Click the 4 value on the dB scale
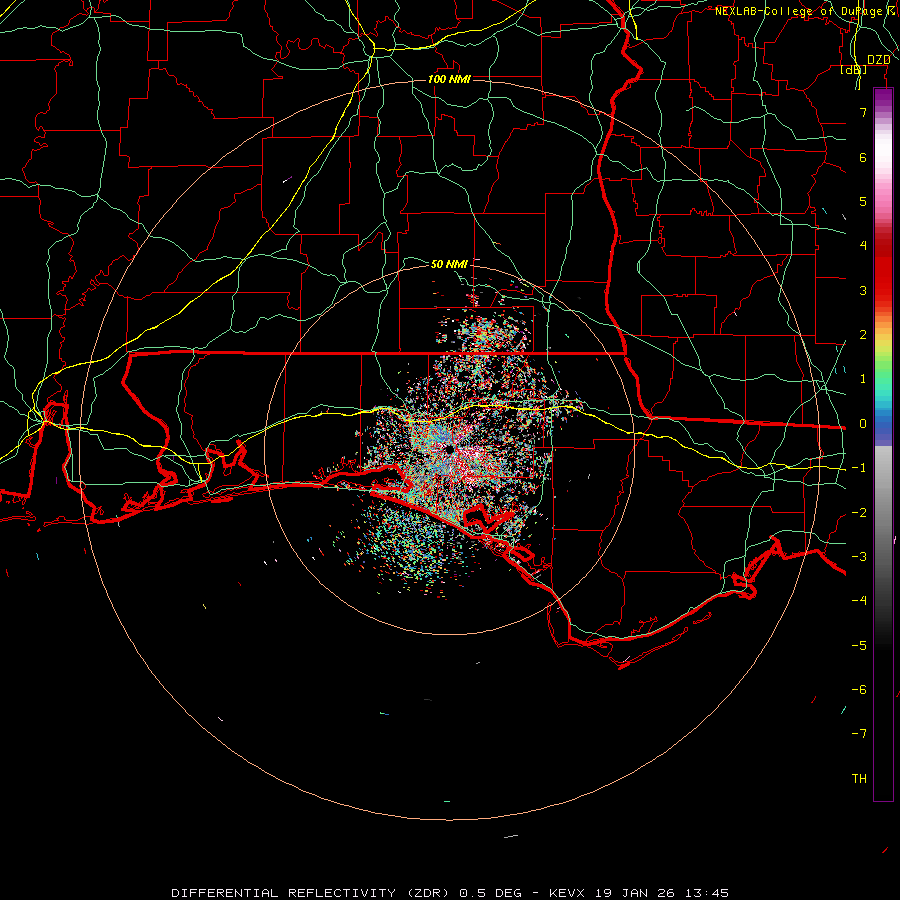This screenshot has height=900, width=900. coord(863,246)
